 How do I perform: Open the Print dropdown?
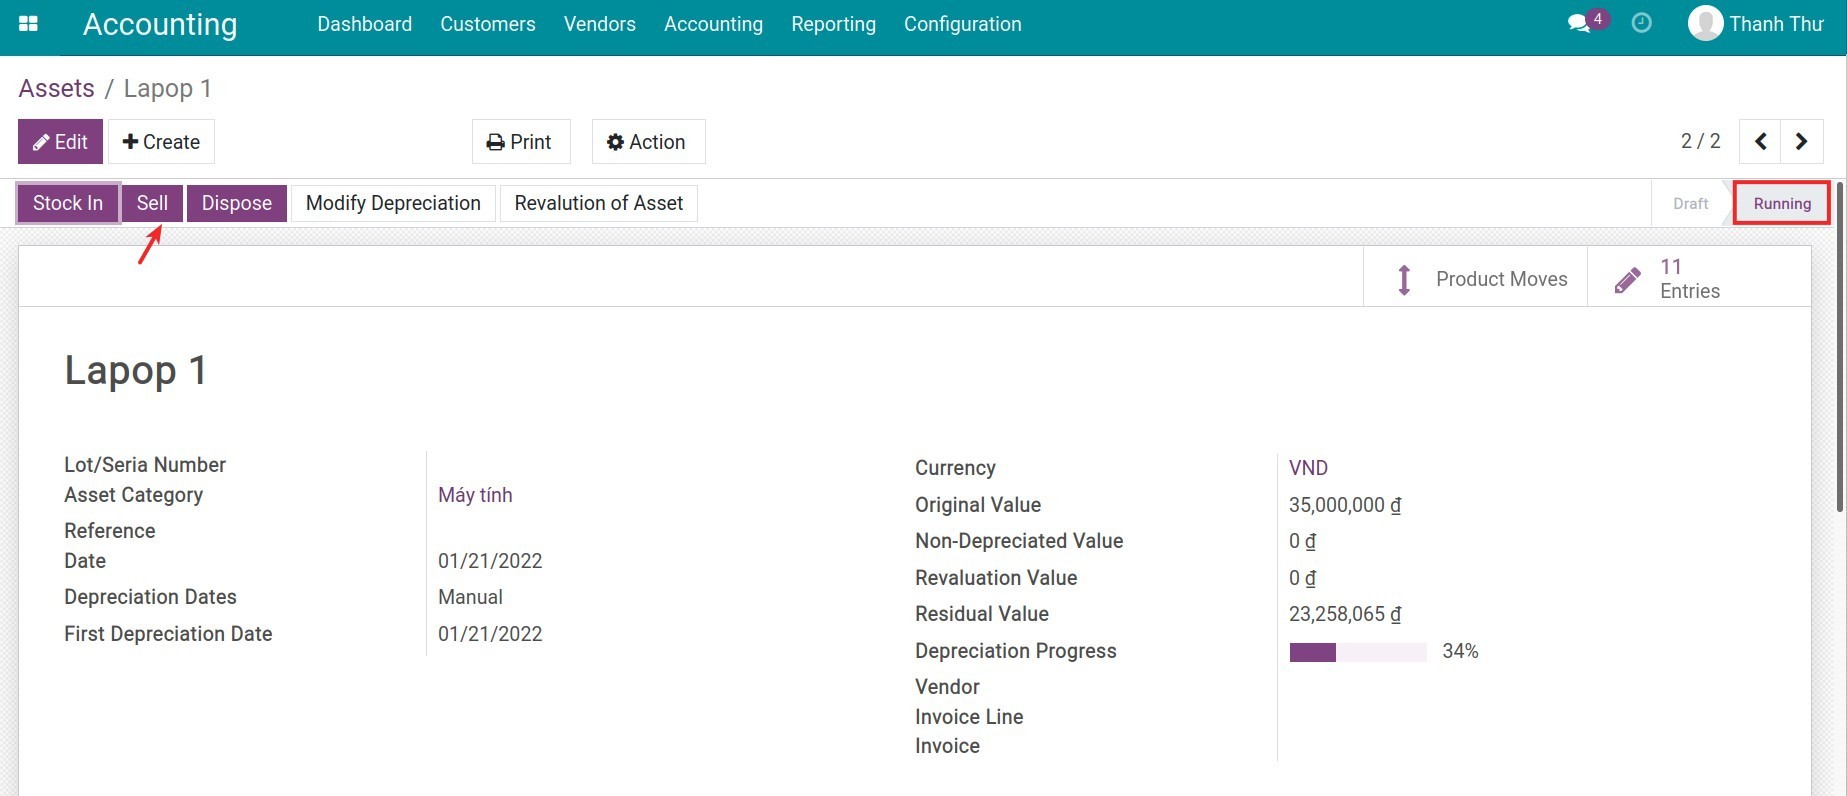520,142
